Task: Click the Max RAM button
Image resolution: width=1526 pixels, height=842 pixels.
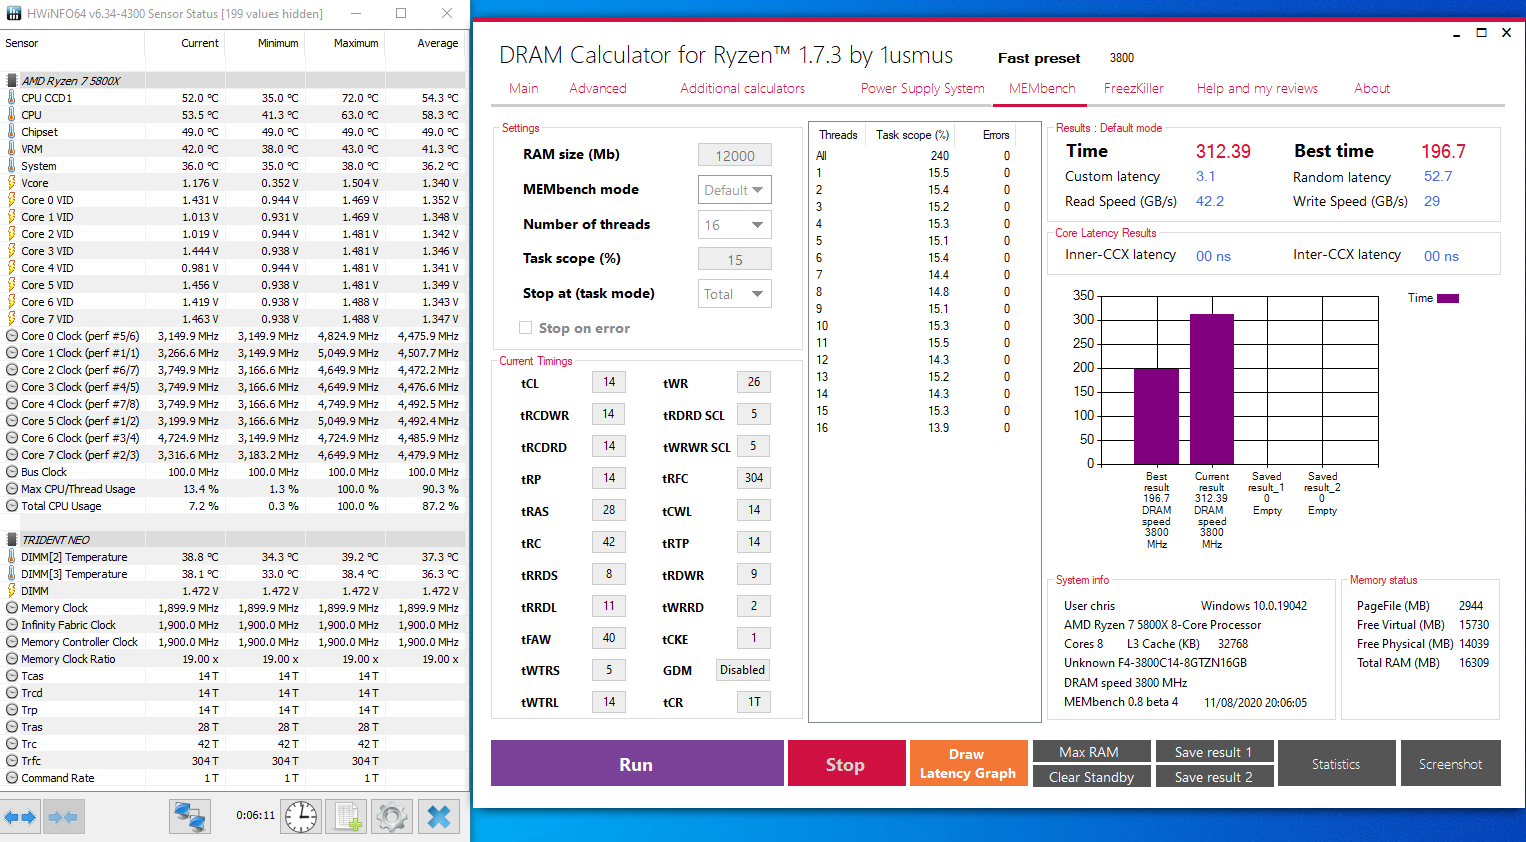Action: coord(1090,752)
